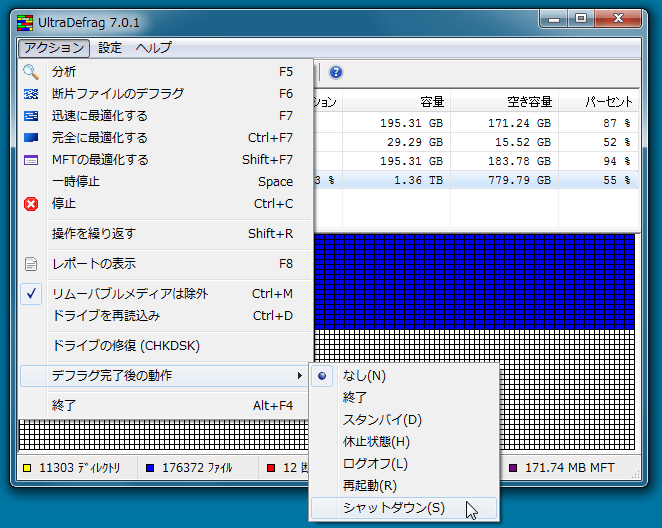Select 終了 in the submenu

404,398
